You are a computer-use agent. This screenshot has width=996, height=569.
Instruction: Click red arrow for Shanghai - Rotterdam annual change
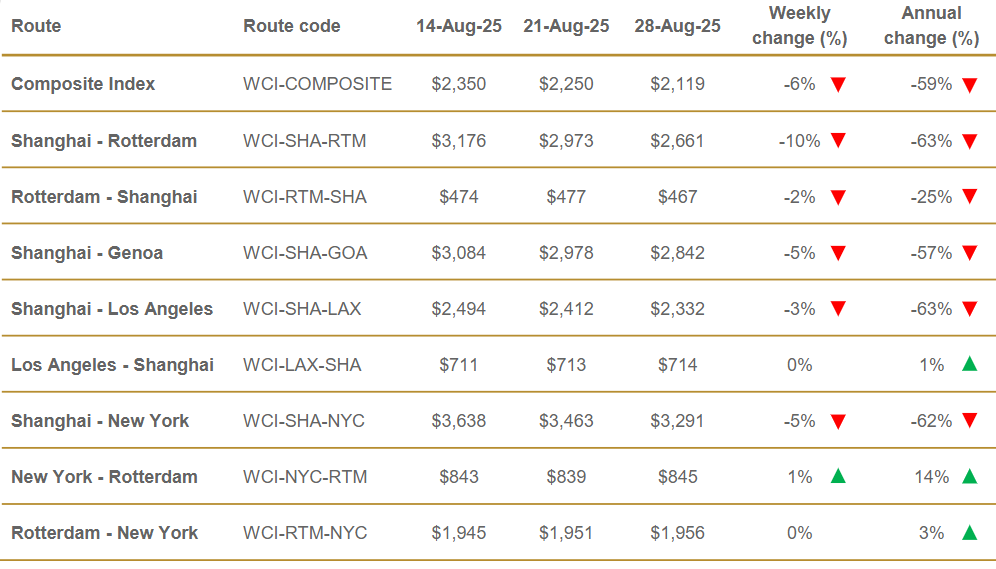coord(969,141)
